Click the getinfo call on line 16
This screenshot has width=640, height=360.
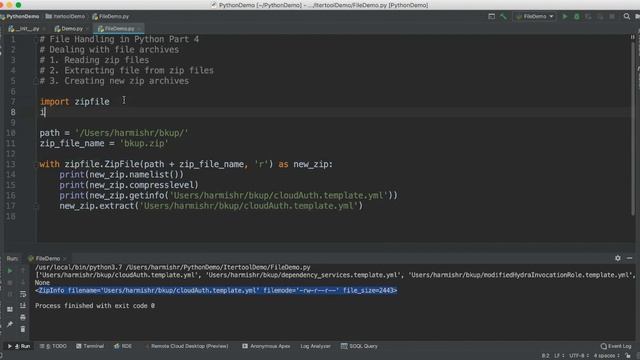229,196
